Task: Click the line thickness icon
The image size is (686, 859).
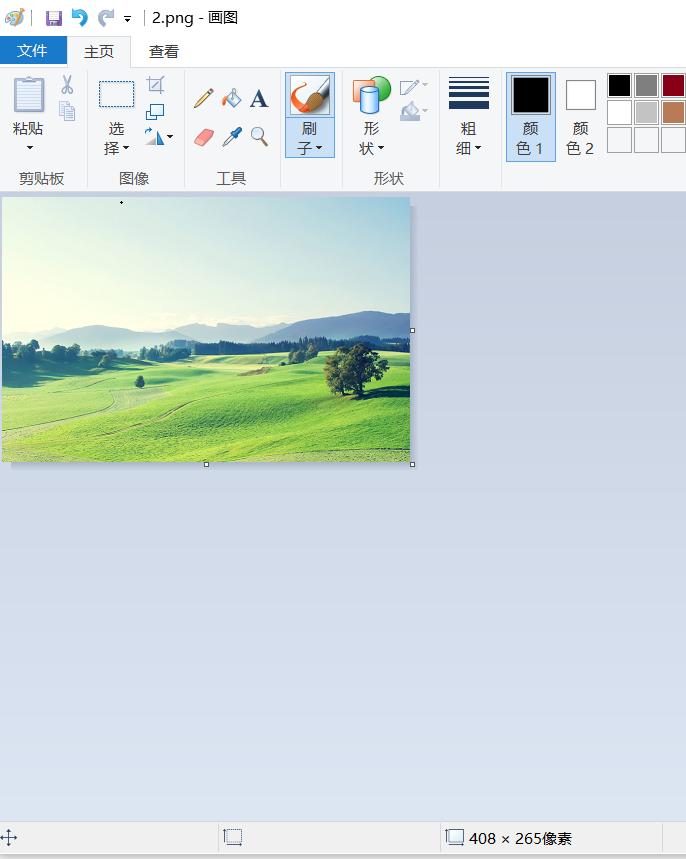Action: coord(468,93)
